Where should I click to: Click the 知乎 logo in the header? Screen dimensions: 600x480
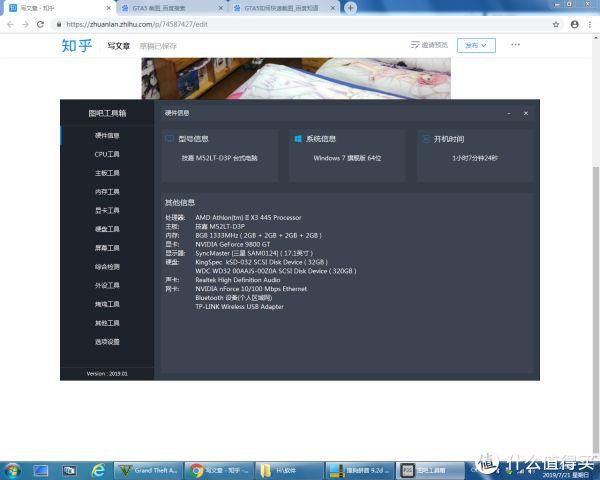point(77,46)
